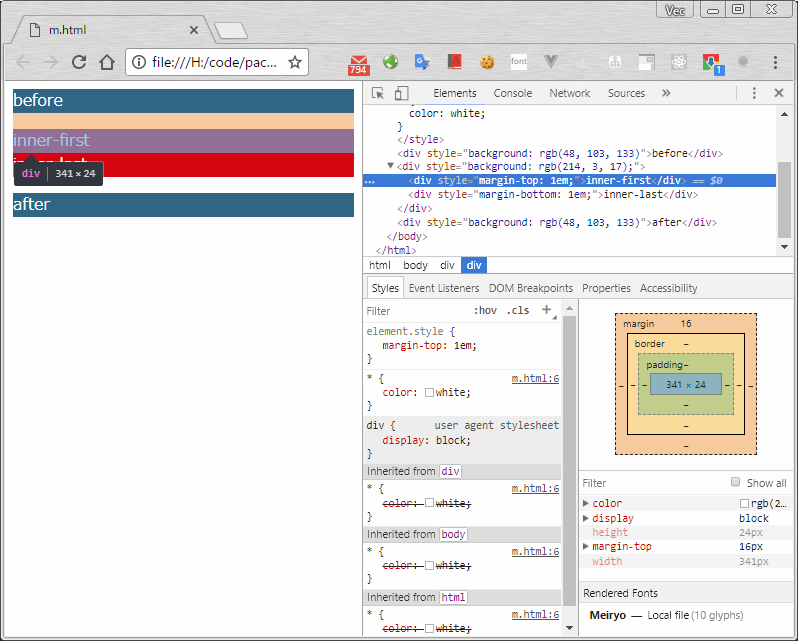798x641 pixels.
Task: Open the font extension icon
Action: (x=519, y=62)
